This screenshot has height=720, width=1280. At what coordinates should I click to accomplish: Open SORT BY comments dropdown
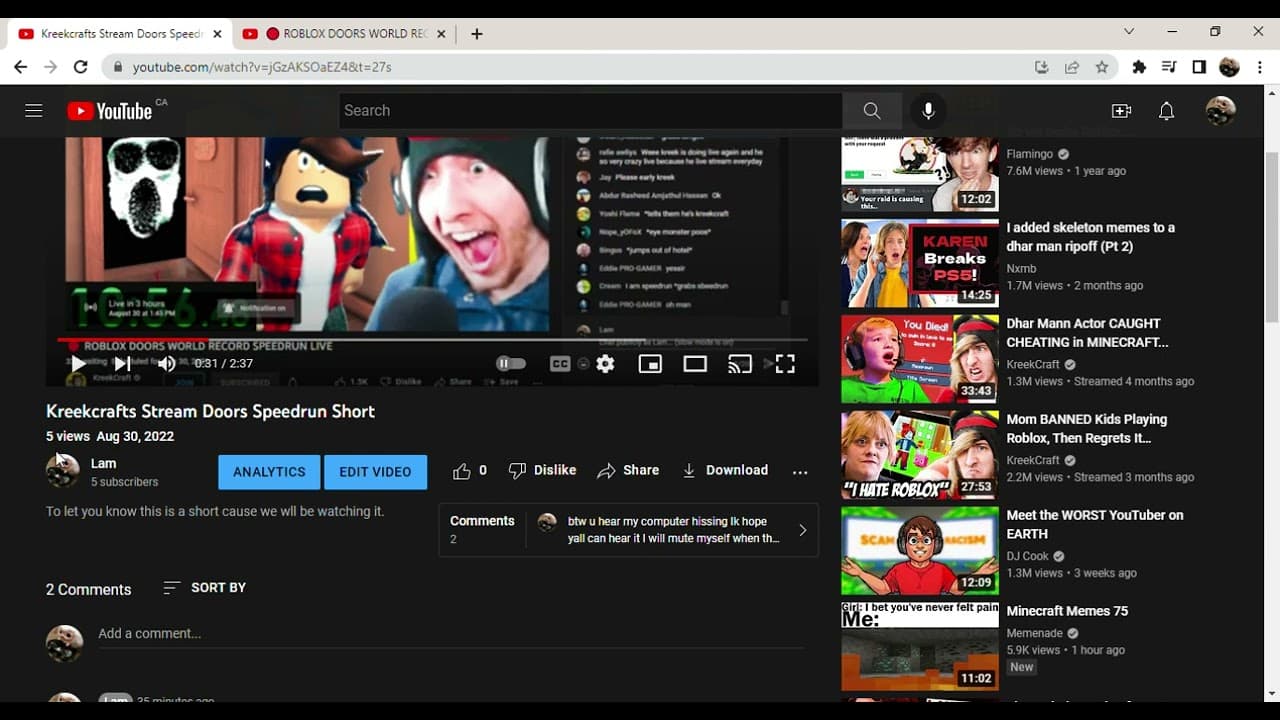[x=204, y=588]
